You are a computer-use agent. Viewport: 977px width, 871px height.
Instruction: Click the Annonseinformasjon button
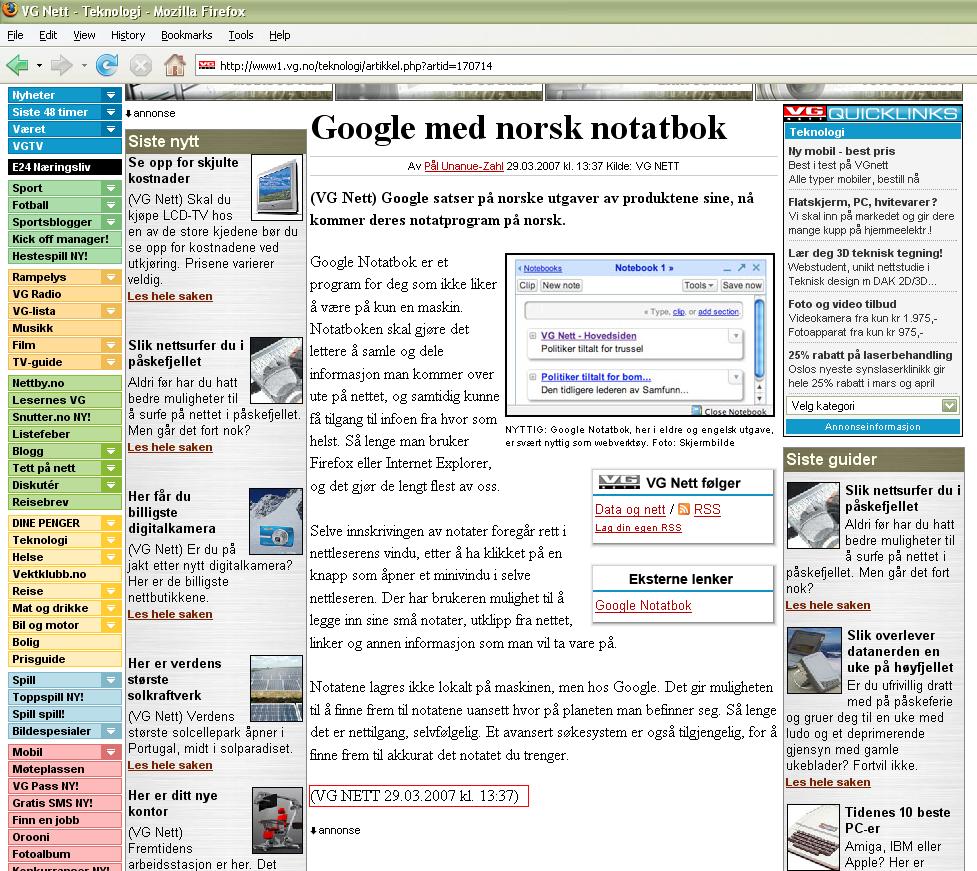pos(872,427)
